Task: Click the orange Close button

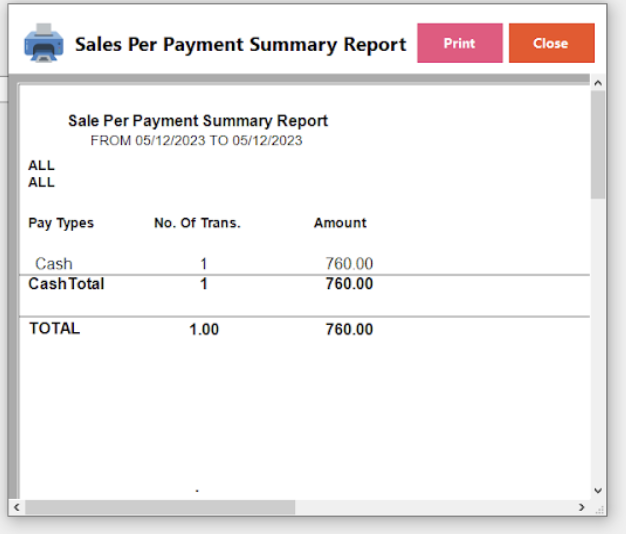Action: (x=551, y=43)
